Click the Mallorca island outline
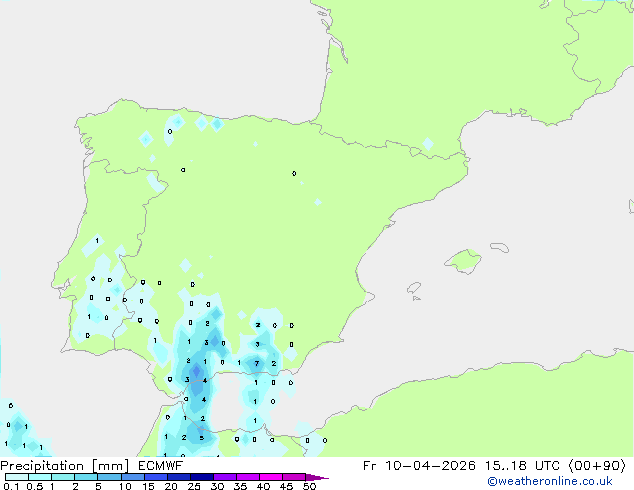The width and height of the screenshot is (634, 490). click(x=463, y=261)
